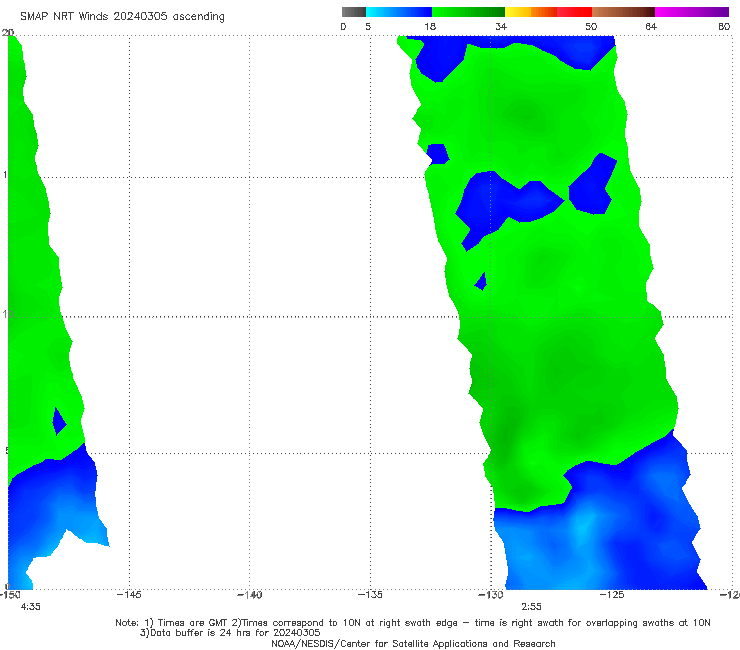Click the title 'SMAP NRT Winds 20240305 ascending'

click(122, 16)
